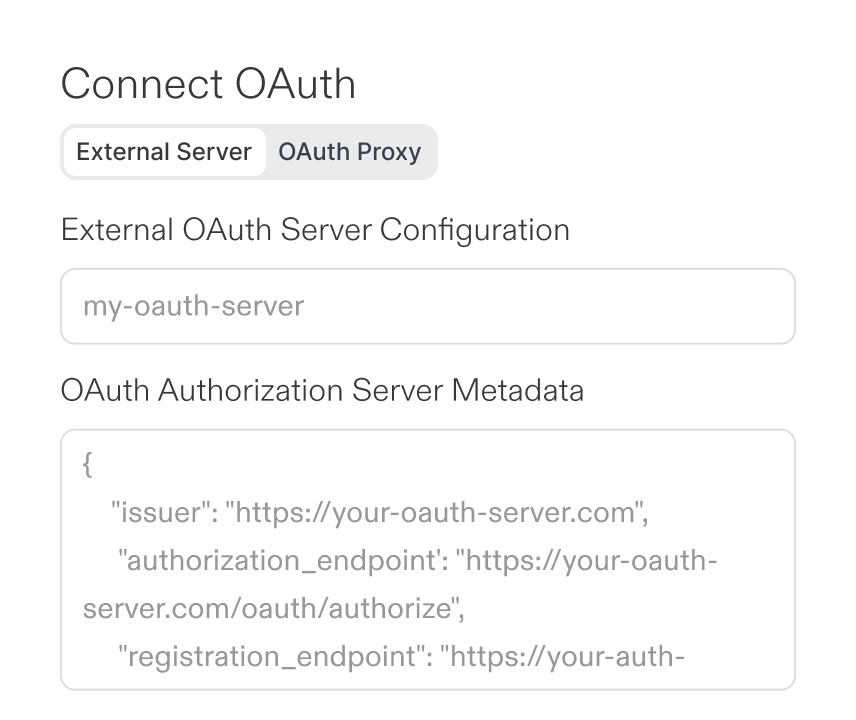Image resolution: width=856 pixels, height=720 pixels.
Task: Click the my-oauth-server name input field
Action: (428, 306)
